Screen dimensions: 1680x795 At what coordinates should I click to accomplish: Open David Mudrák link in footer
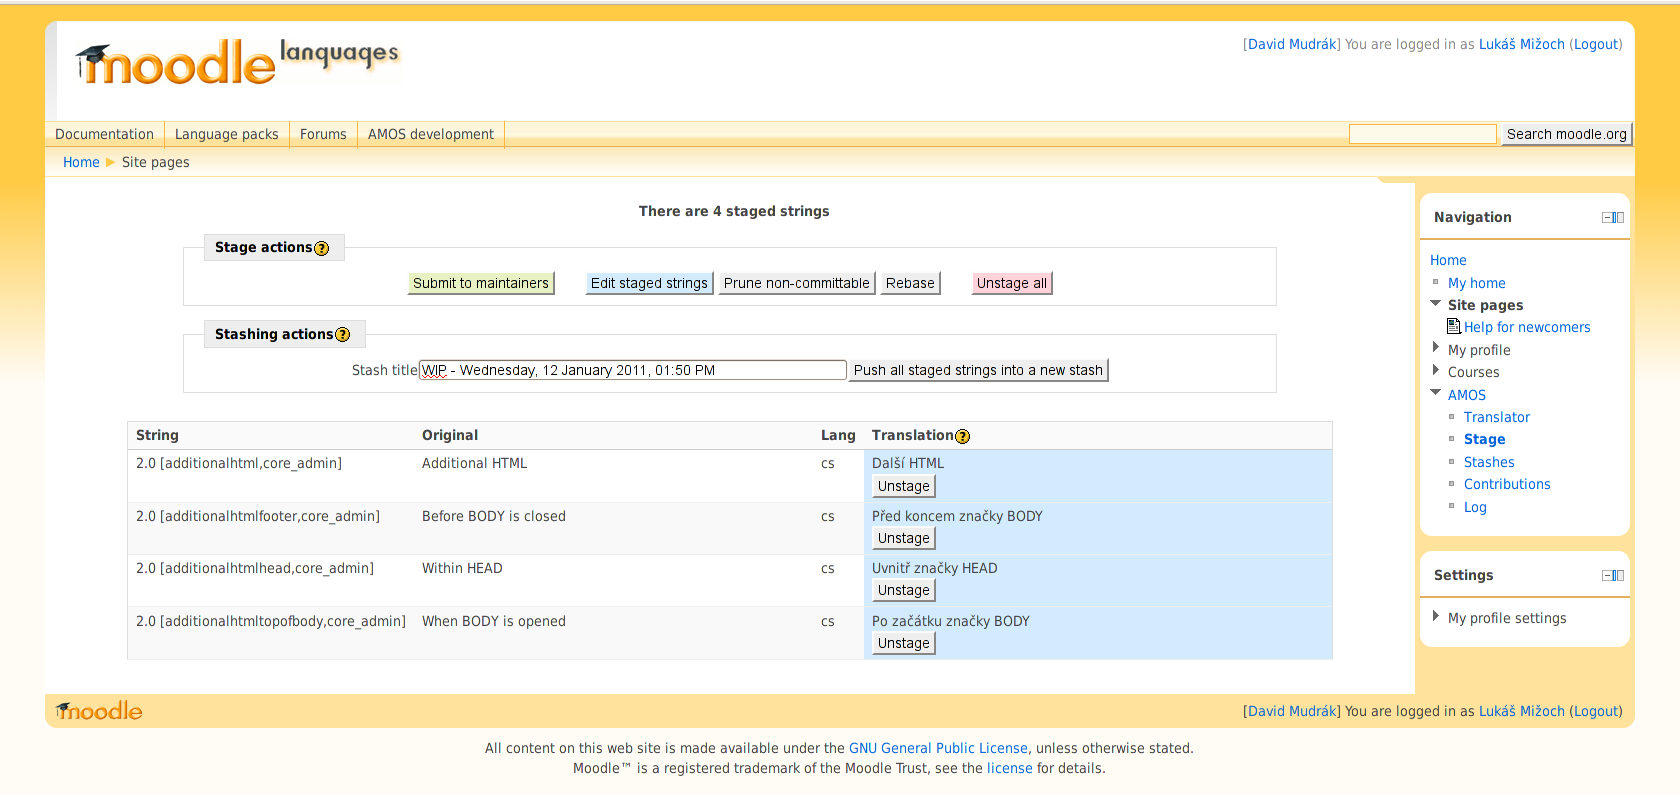point(1292,711)
